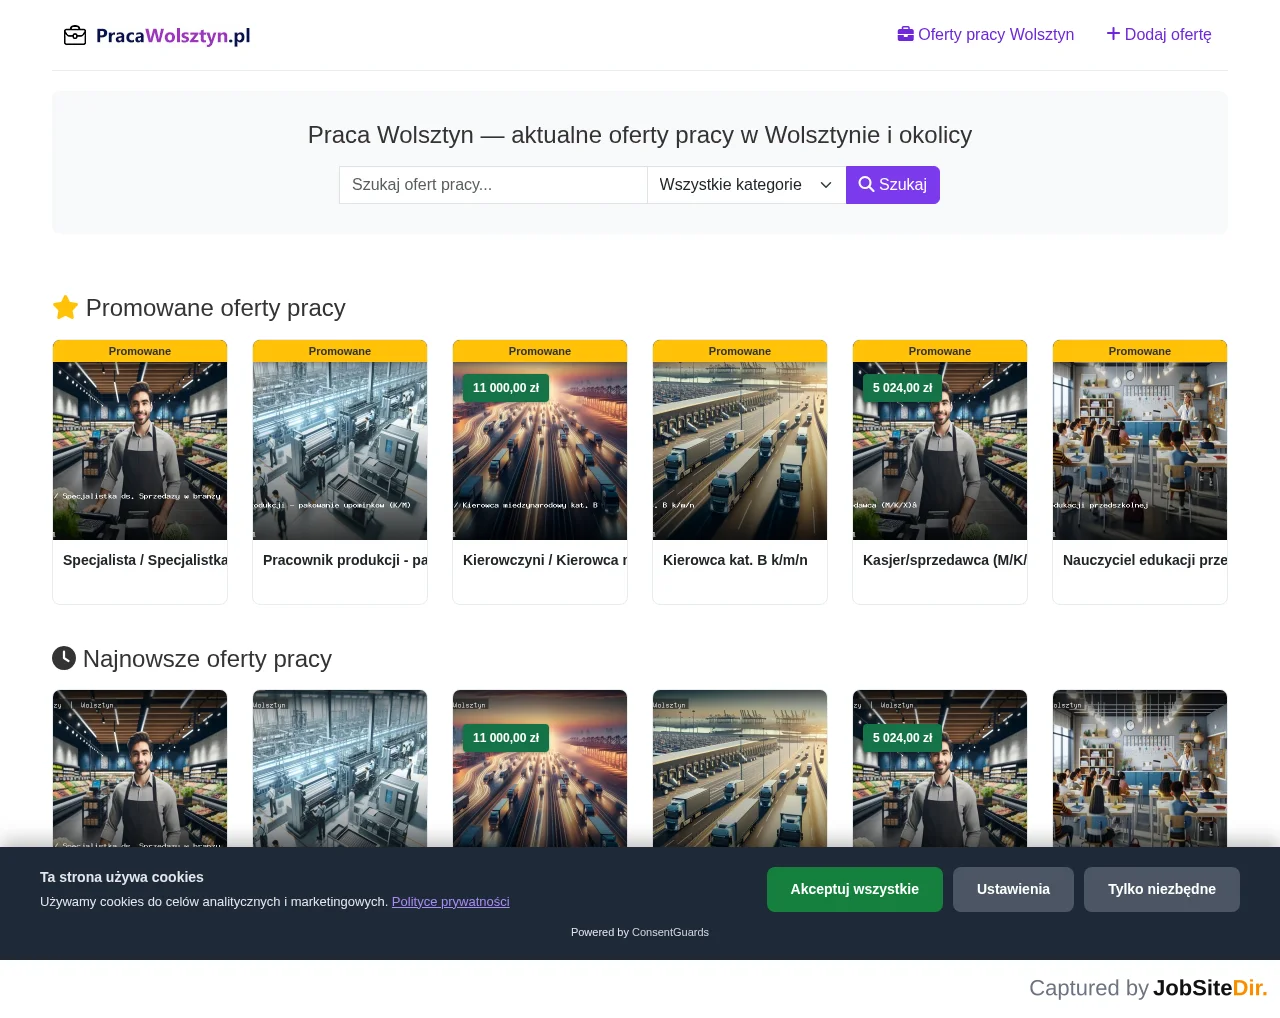Expand the Wszystkie kategorie dropdown

746,185
